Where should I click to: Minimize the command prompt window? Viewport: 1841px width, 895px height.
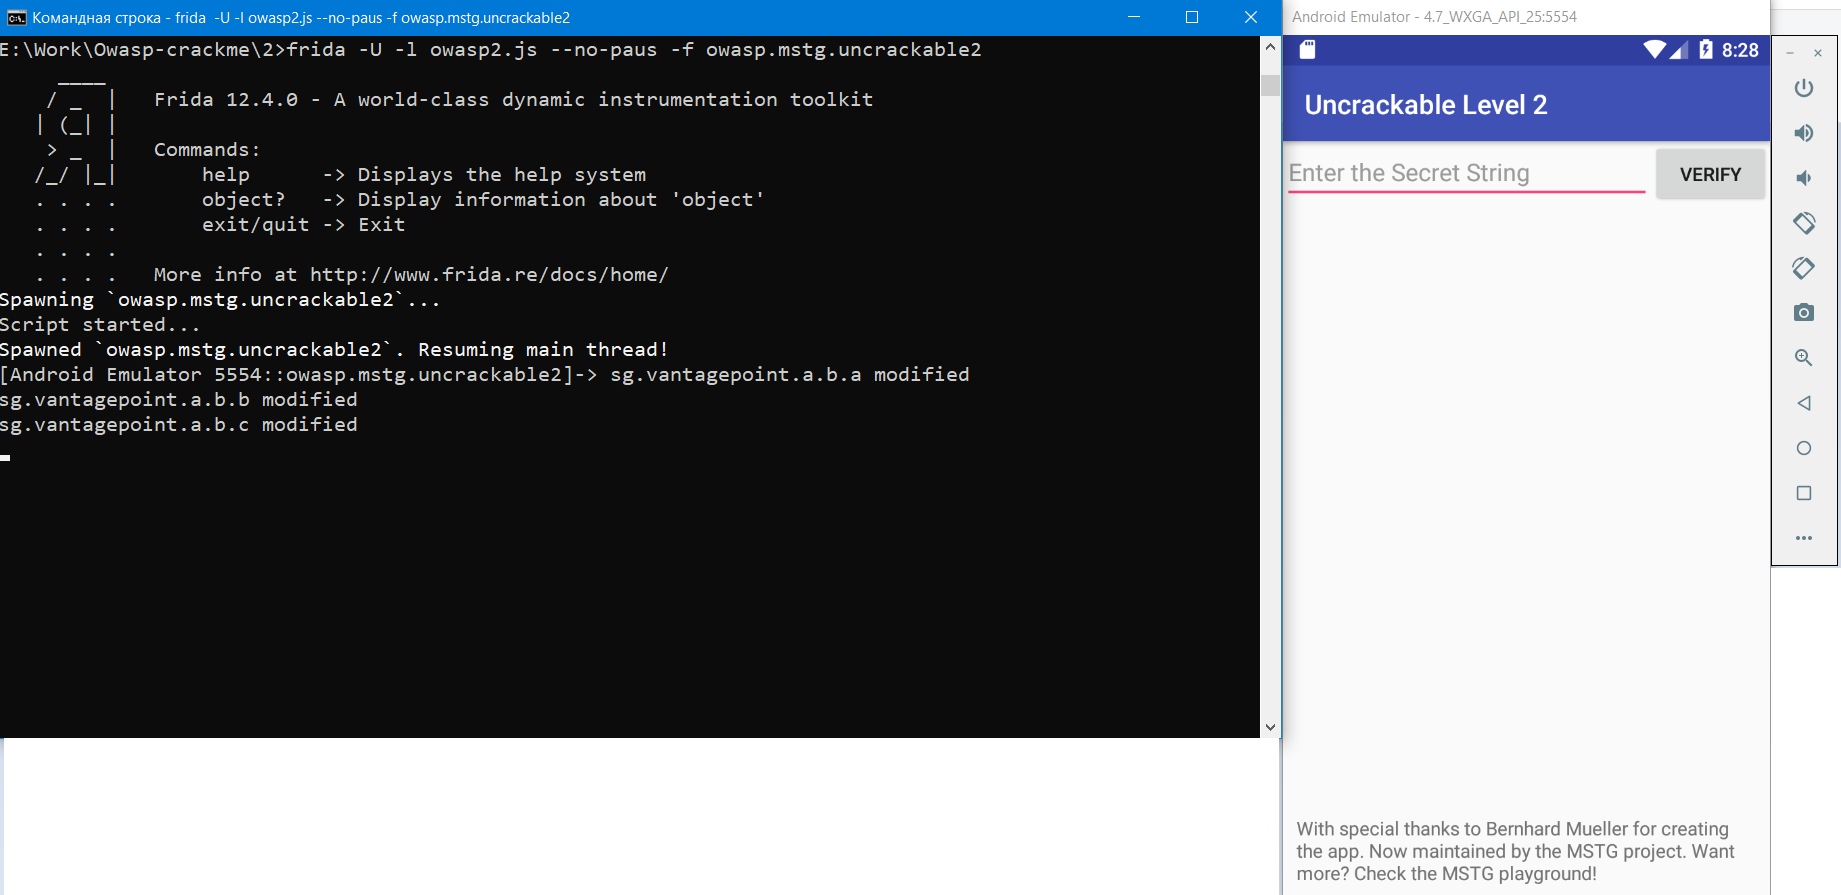pos(1134,17)
